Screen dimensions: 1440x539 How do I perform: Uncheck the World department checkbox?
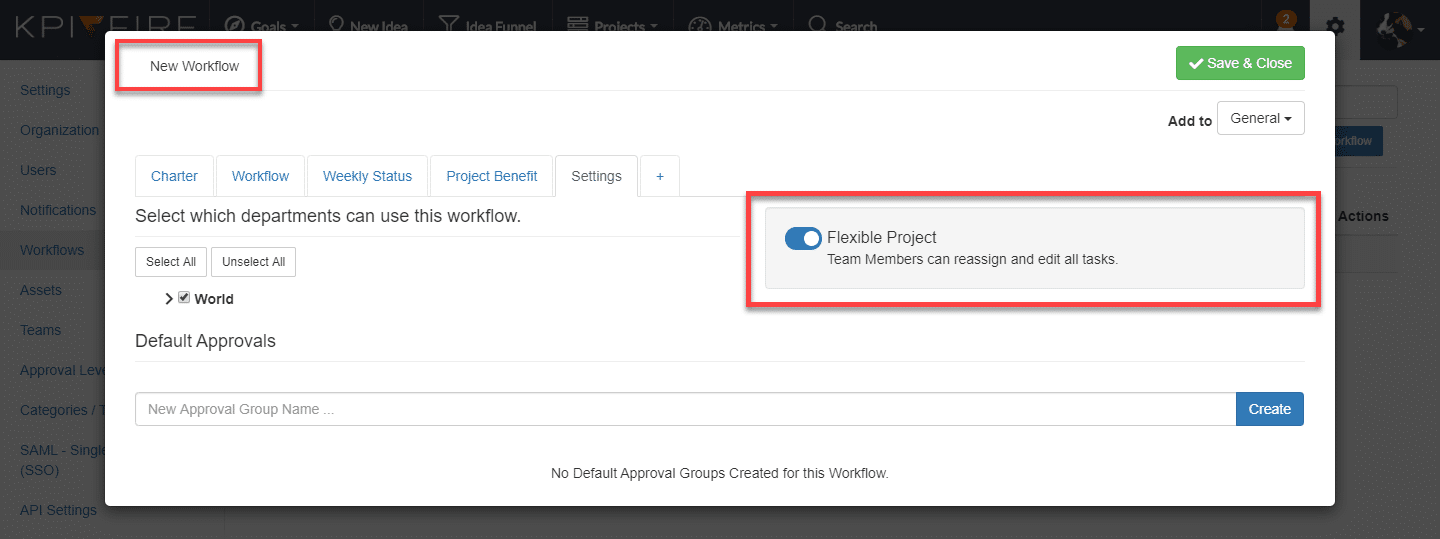(184, 298)
